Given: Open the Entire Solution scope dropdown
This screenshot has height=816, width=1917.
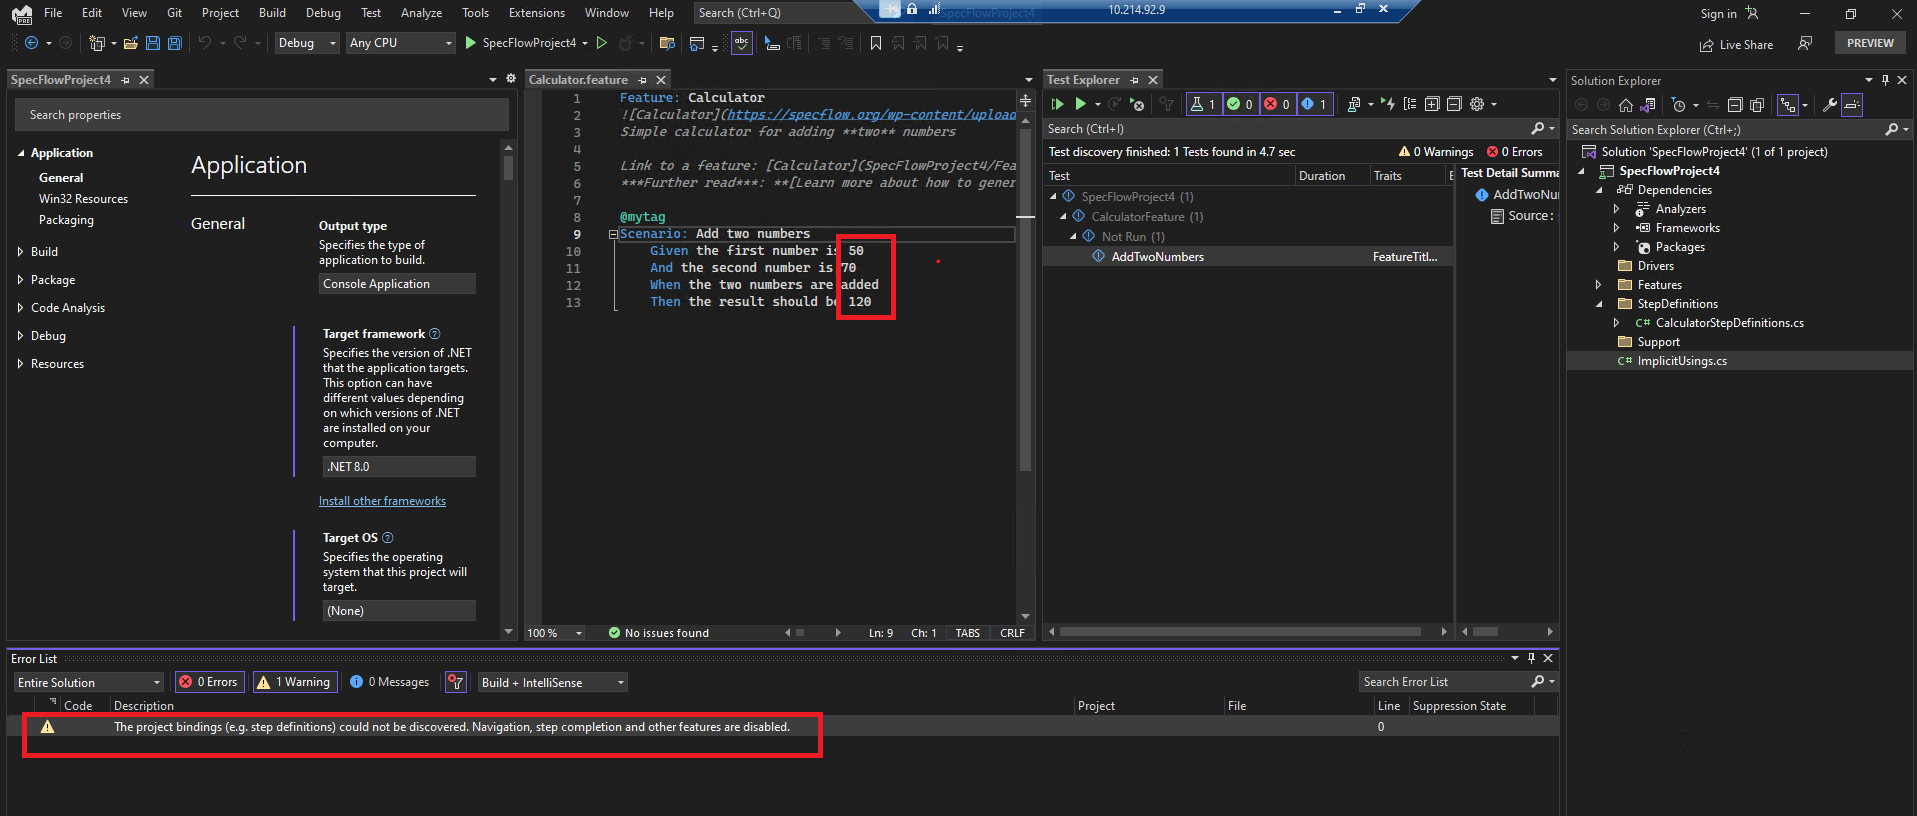Looking at the screenshot, I should tap(89, 682).
